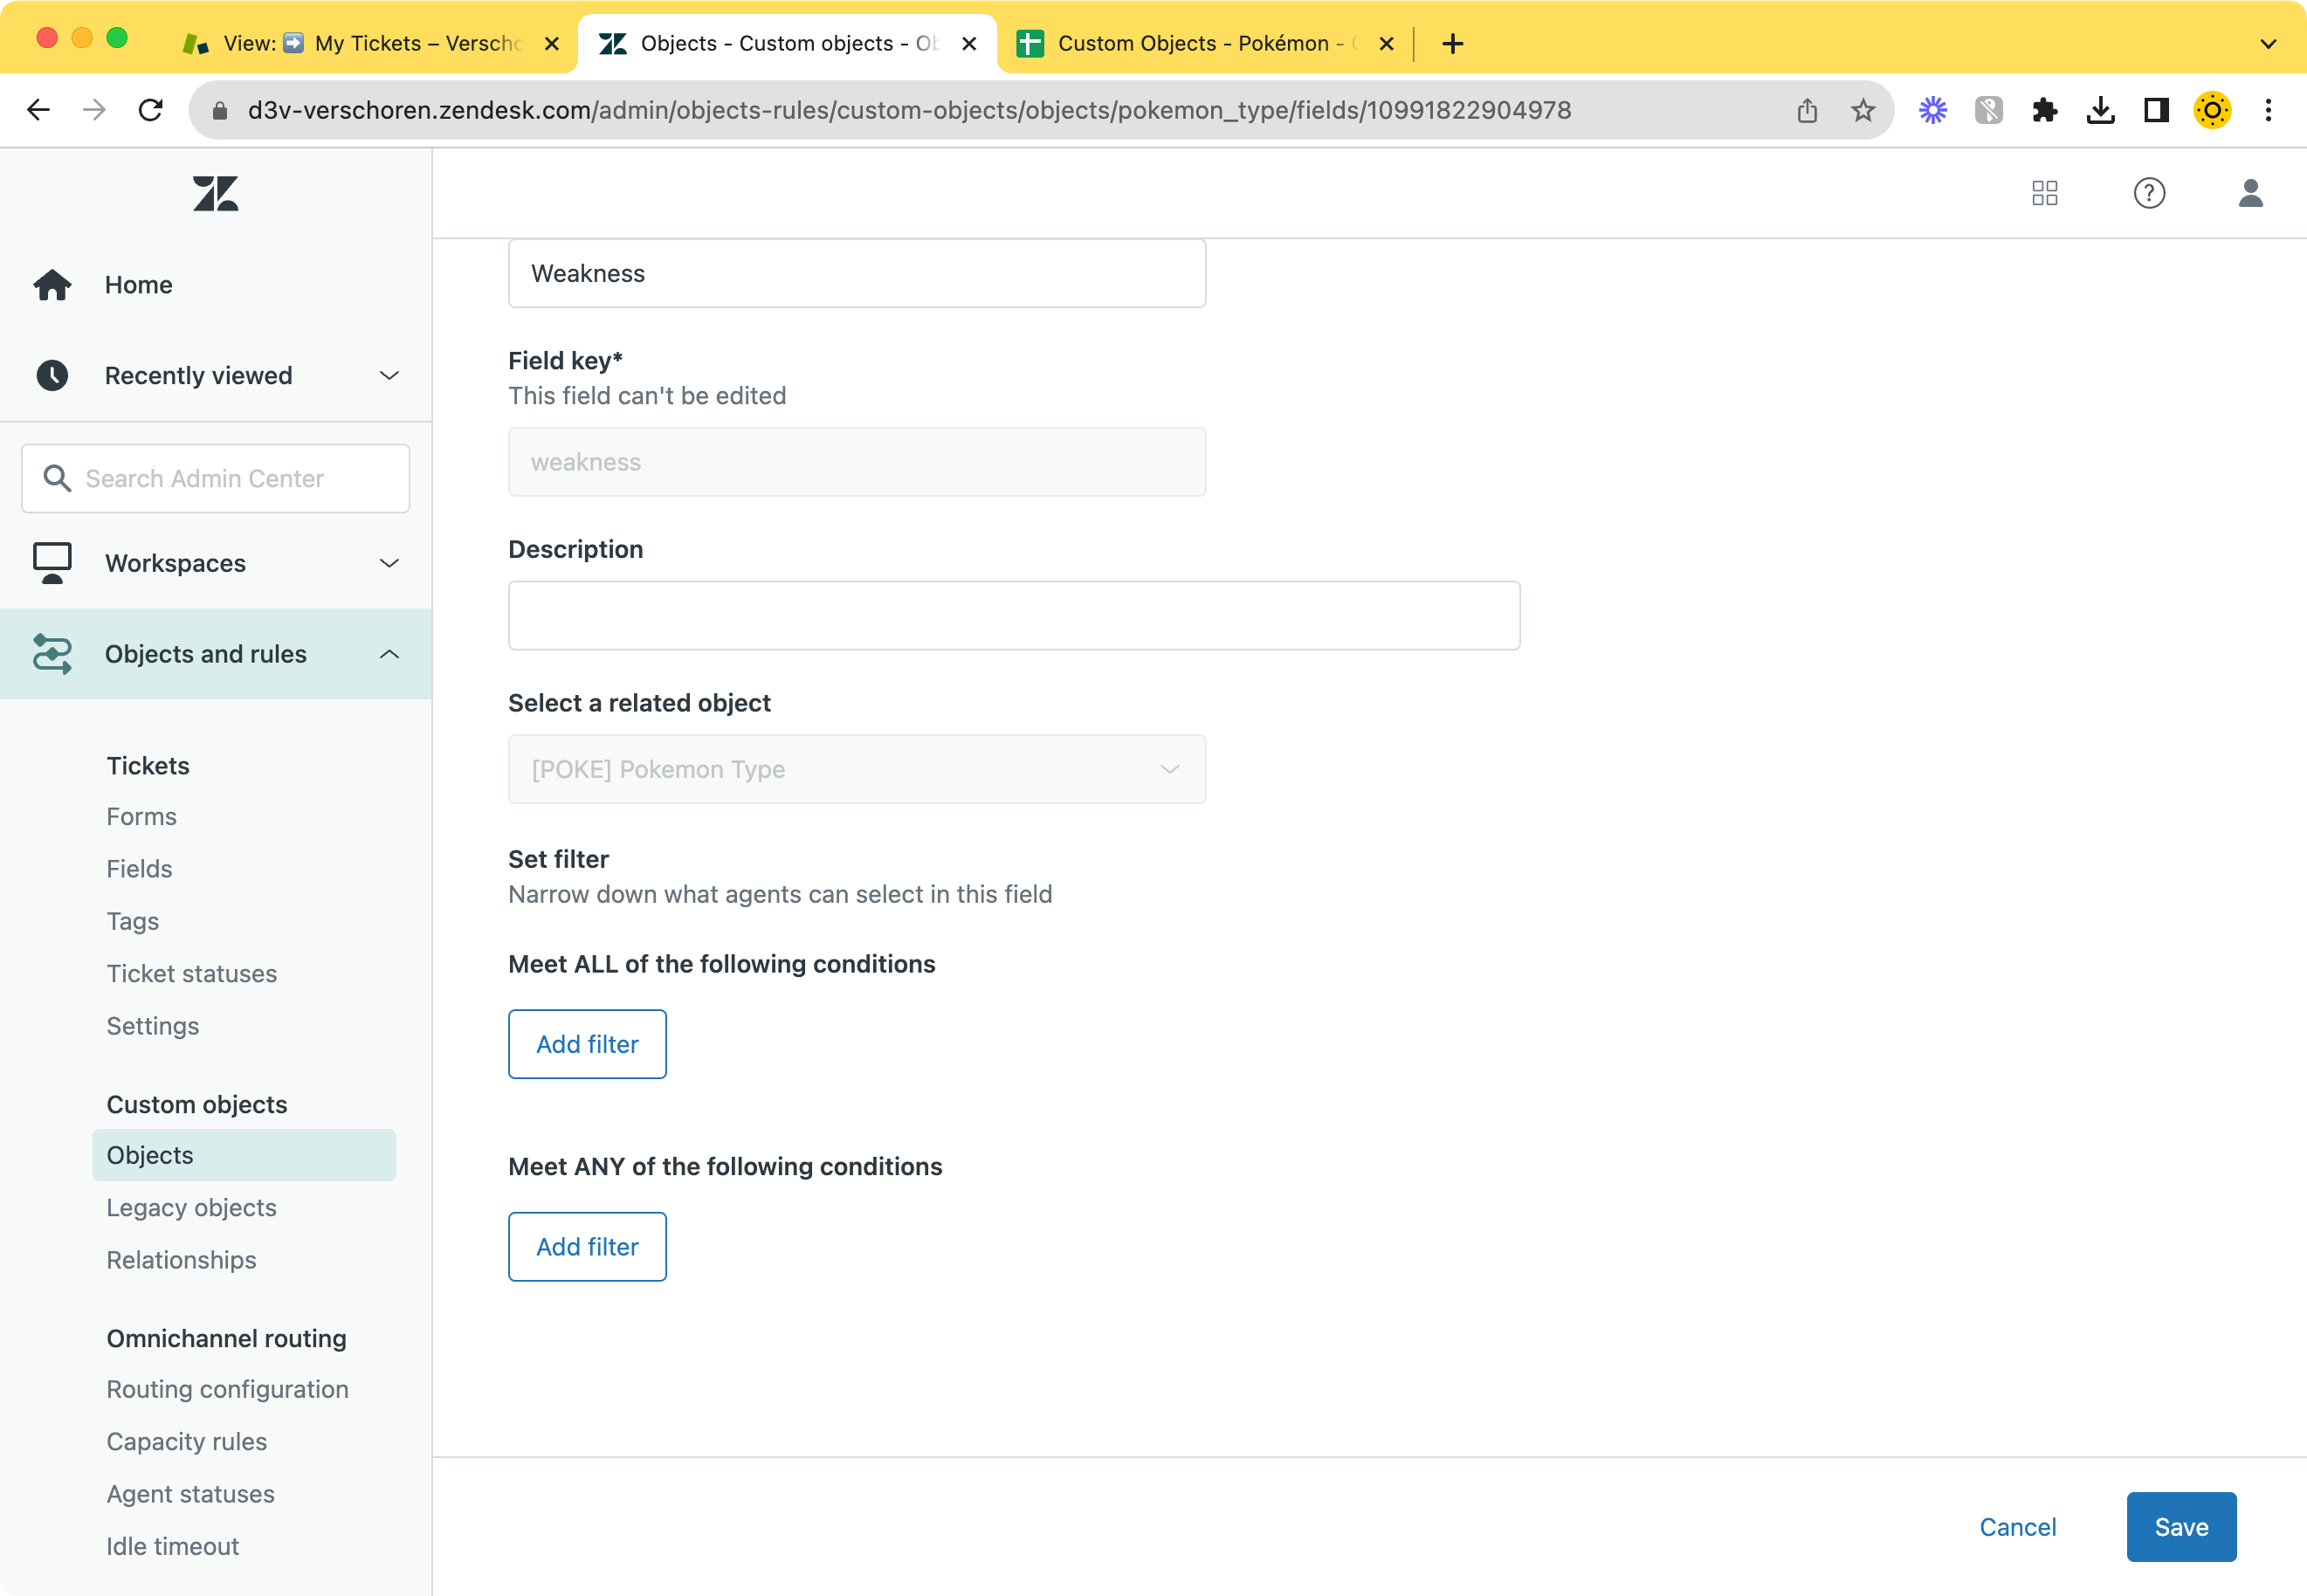2307x1596 pixels.
Task: Select Relationships in the sidebar
Action: click(x=181, y=1260)
